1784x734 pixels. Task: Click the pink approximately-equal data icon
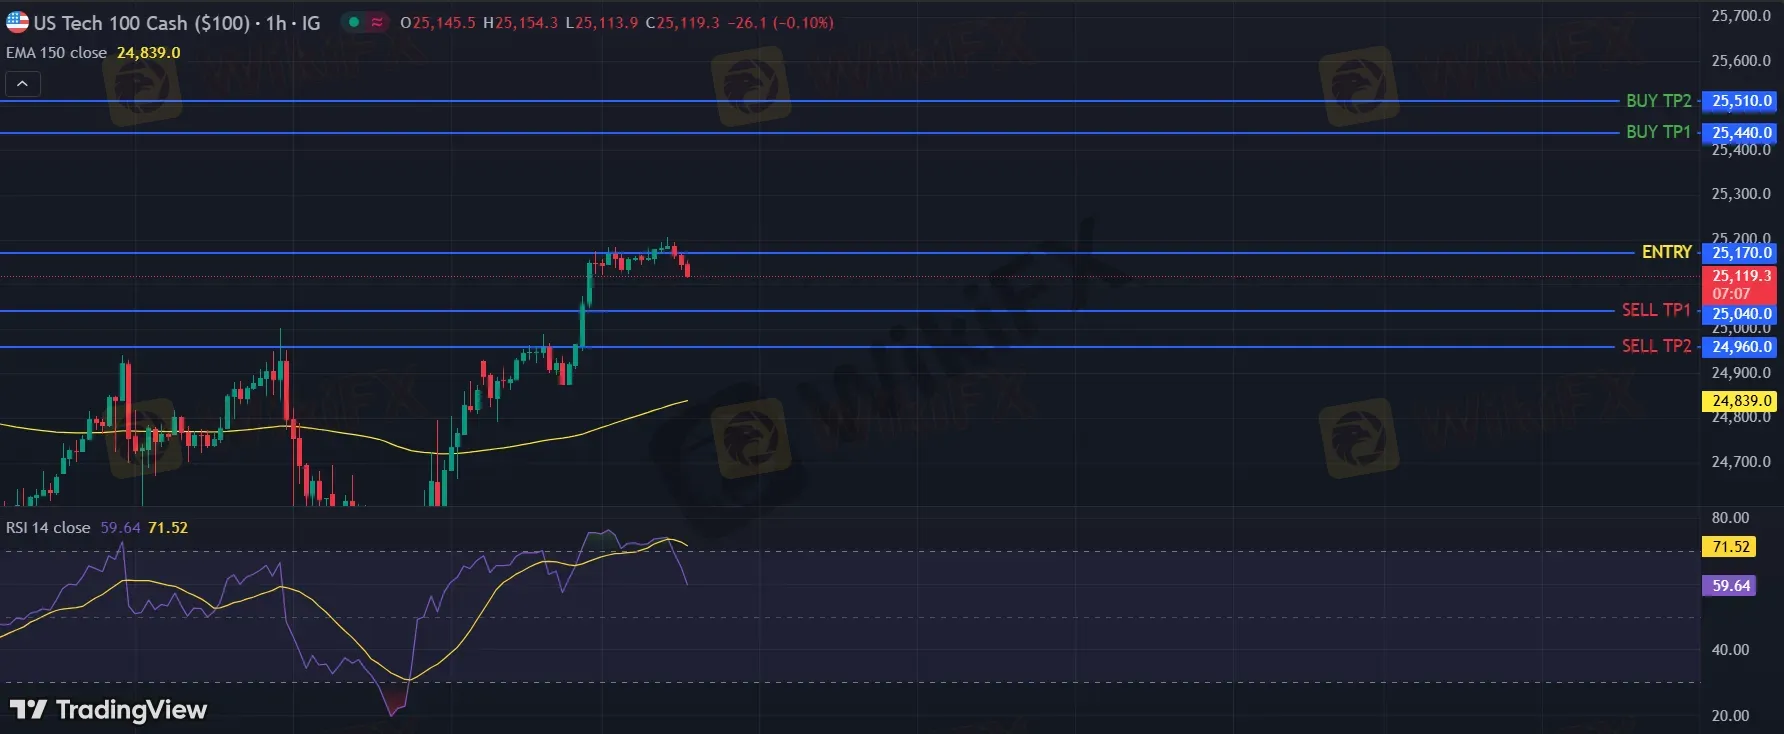point(377,22)
